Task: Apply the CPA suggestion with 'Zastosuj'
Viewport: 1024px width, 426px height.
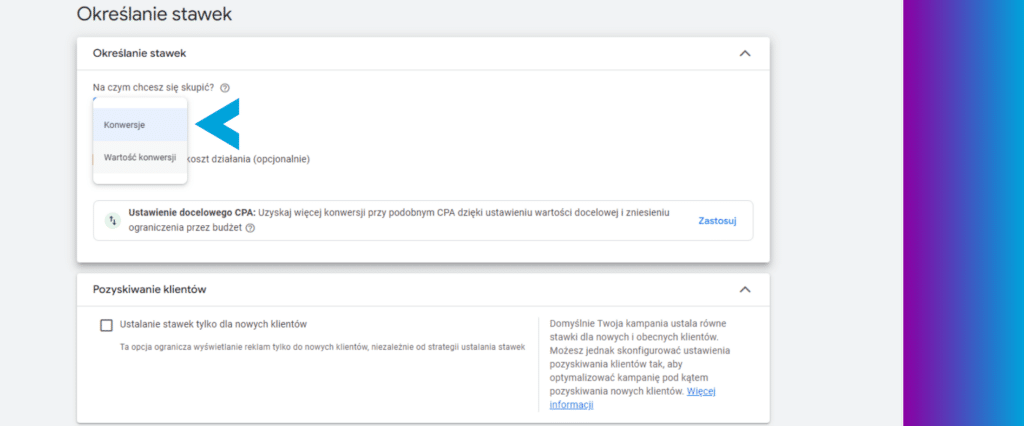Action: coord(717,221)
